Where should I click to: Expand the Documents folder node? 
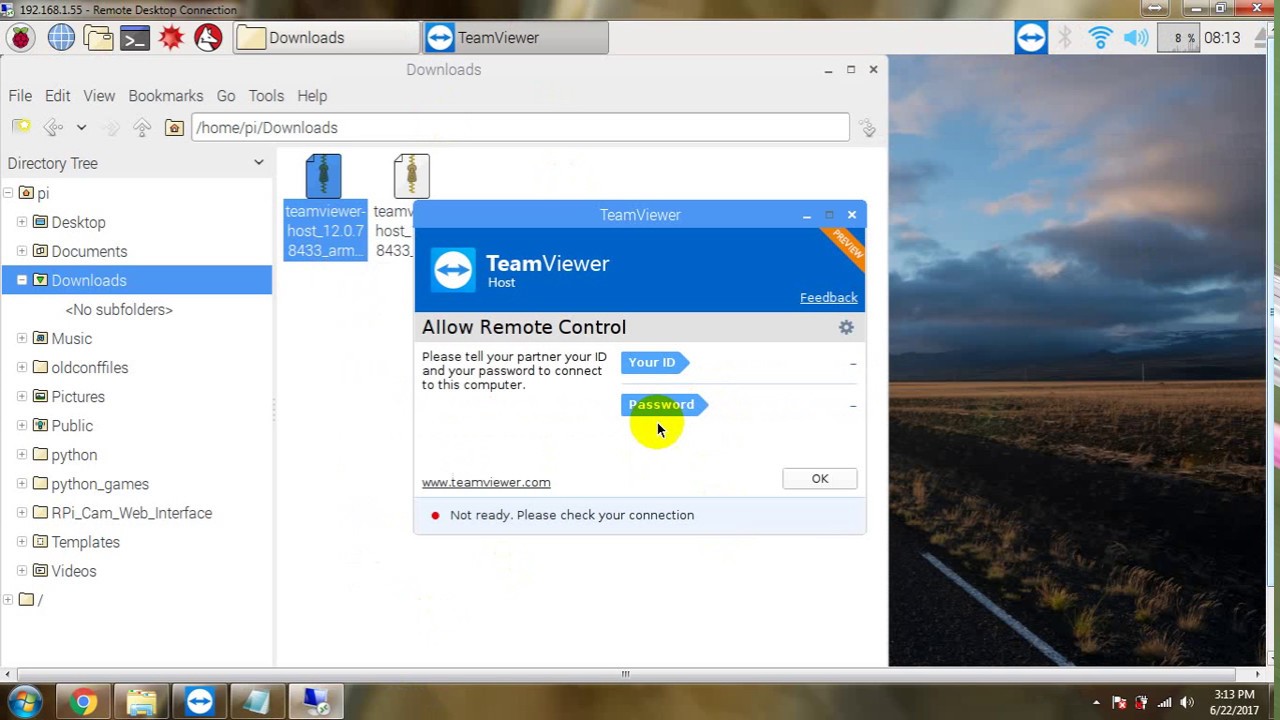[x=22, y=251]
